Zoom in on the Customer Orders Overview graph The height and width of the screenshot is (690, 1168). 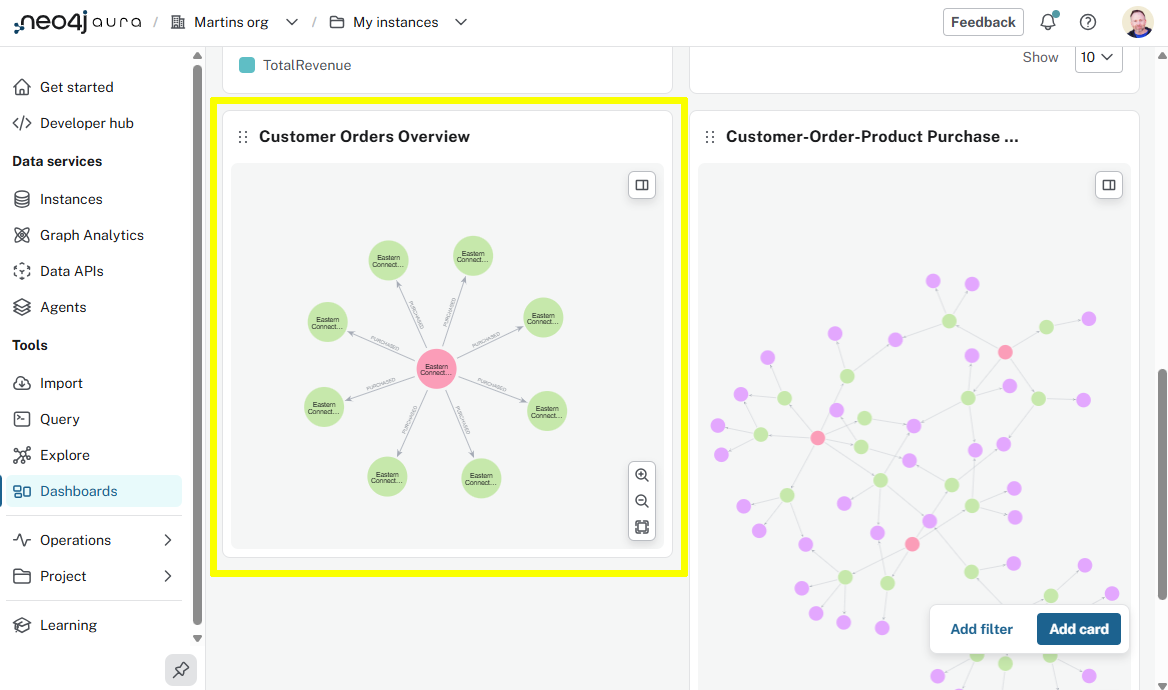(641, 475)
